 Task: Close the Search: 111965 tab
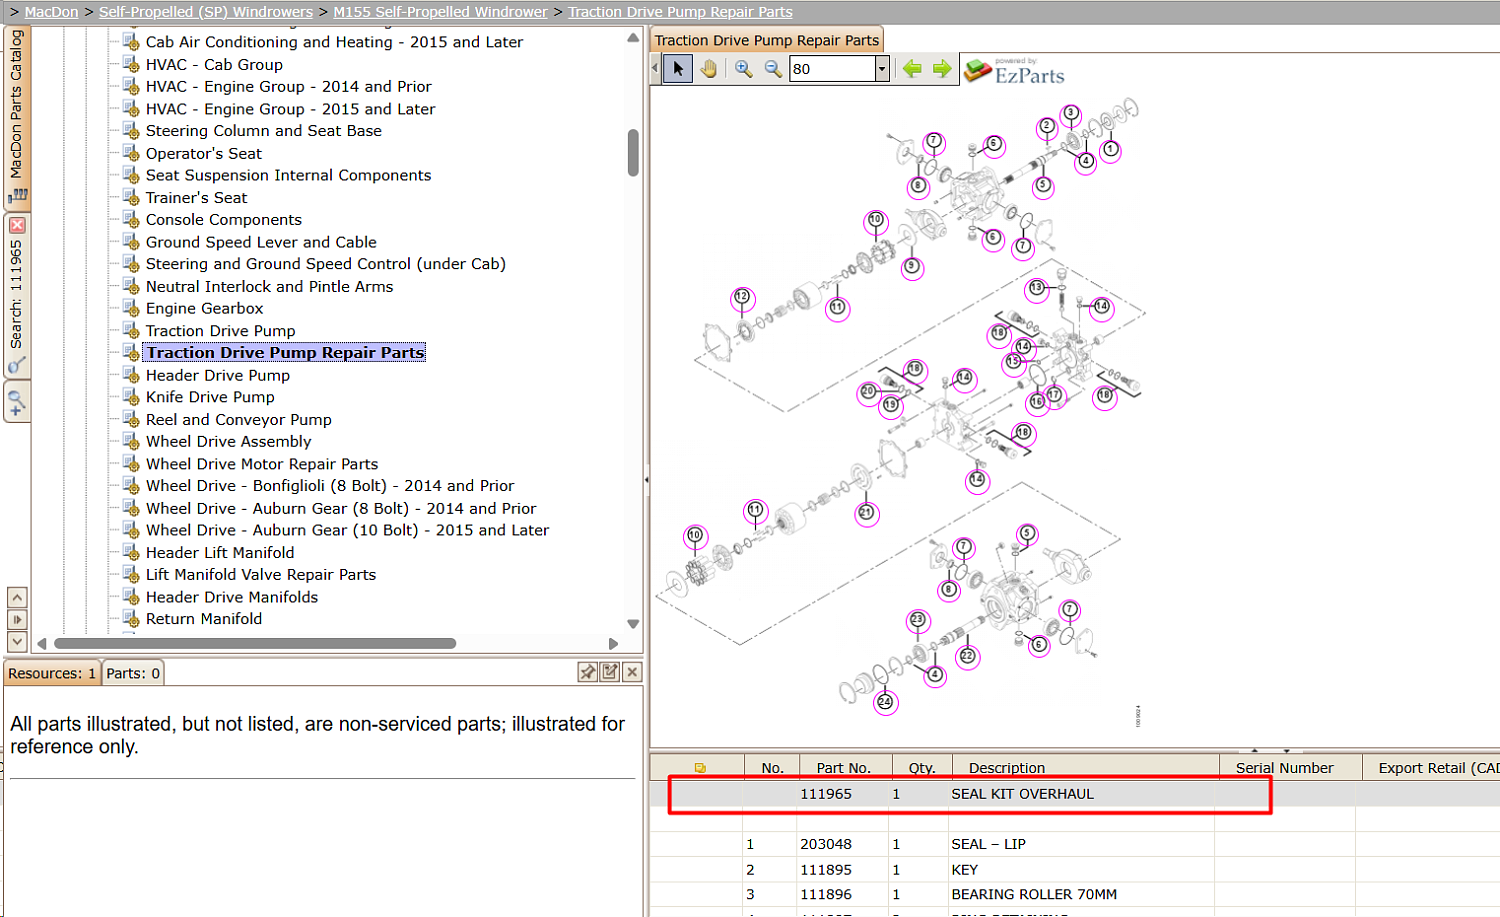pyautogui.click(x=17, y=225)
